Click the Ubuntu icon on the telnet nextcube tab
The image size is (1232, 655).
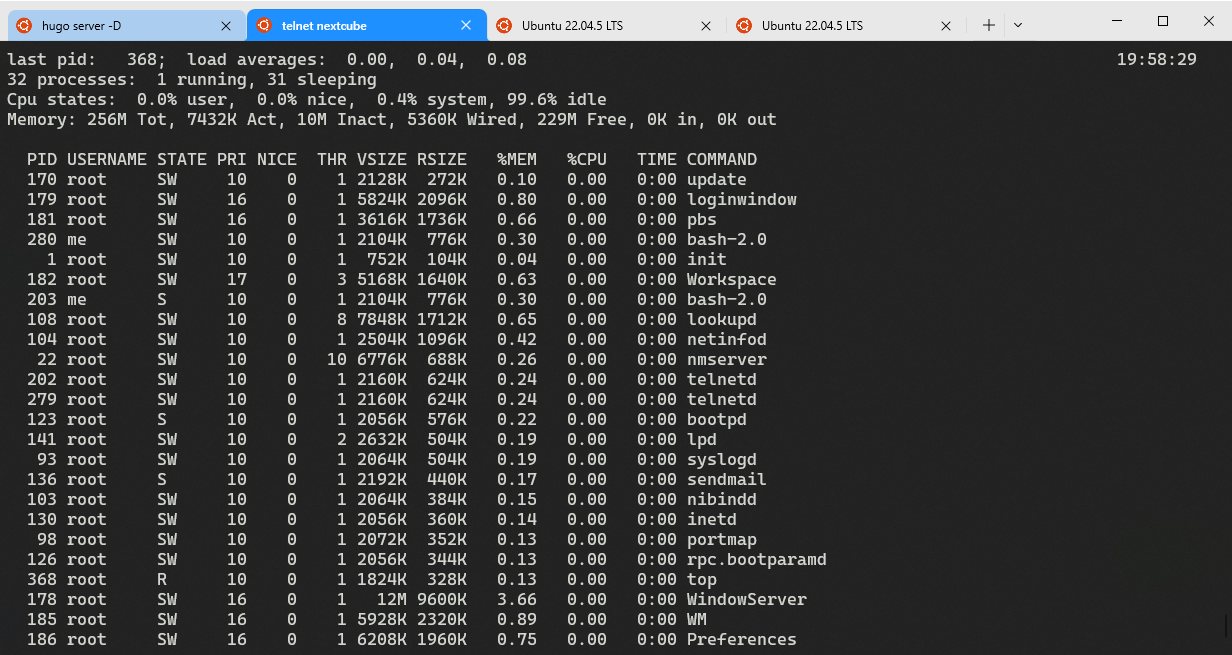tap(264, 26)
